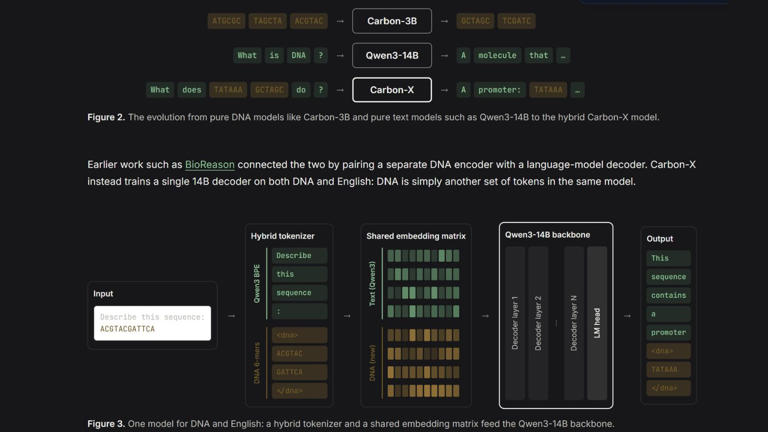Select the ACGTAC token in the Carbon-3B row
The image size is (768, 432).
309,21
